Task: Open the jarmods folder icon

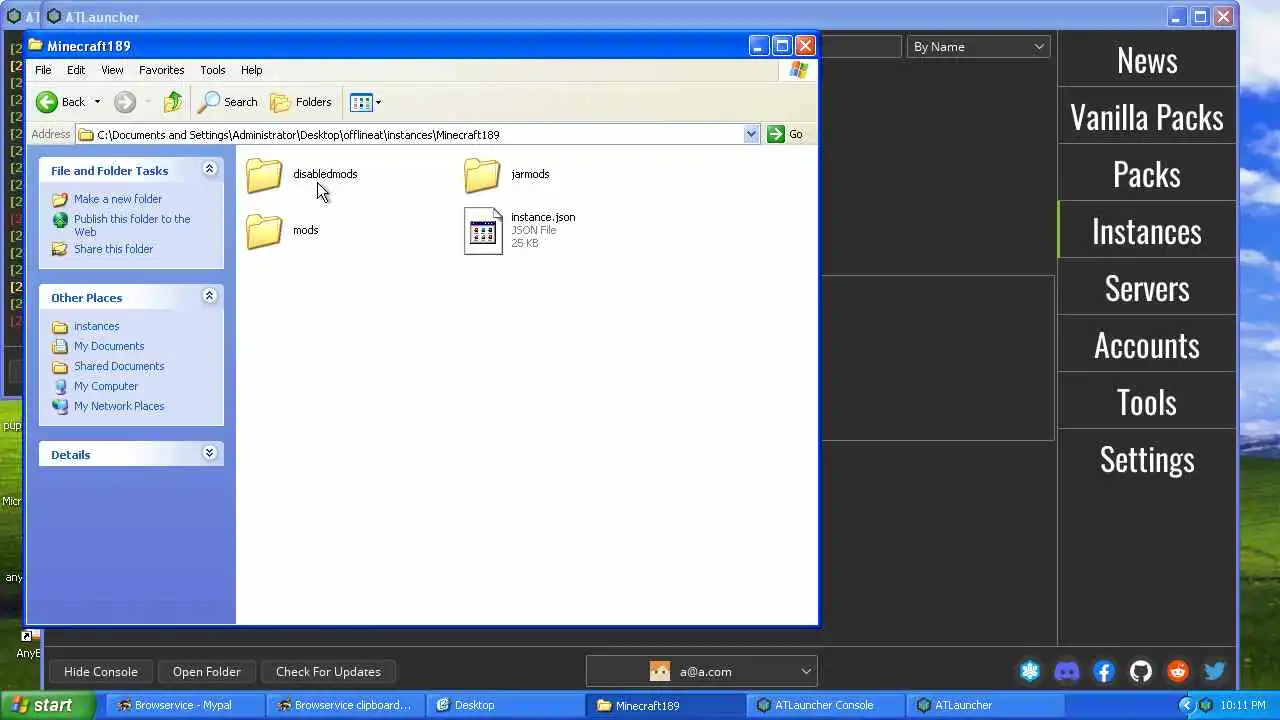Action: [x=482, y=175]
